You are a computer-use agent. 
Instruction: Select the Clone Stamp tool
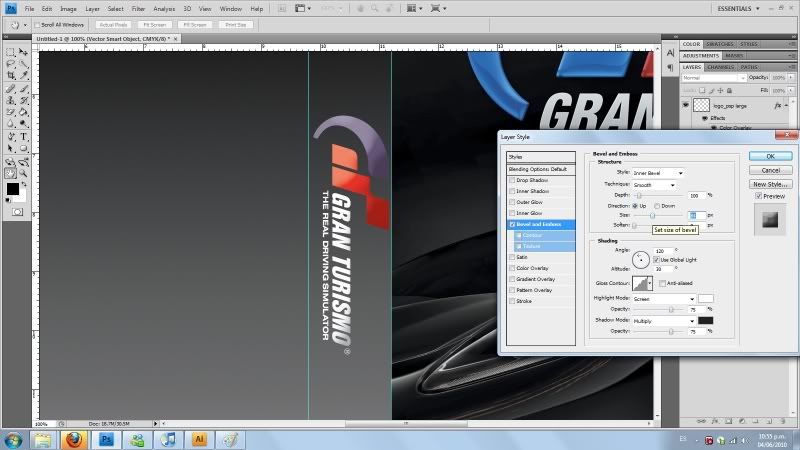click(11, 100)
